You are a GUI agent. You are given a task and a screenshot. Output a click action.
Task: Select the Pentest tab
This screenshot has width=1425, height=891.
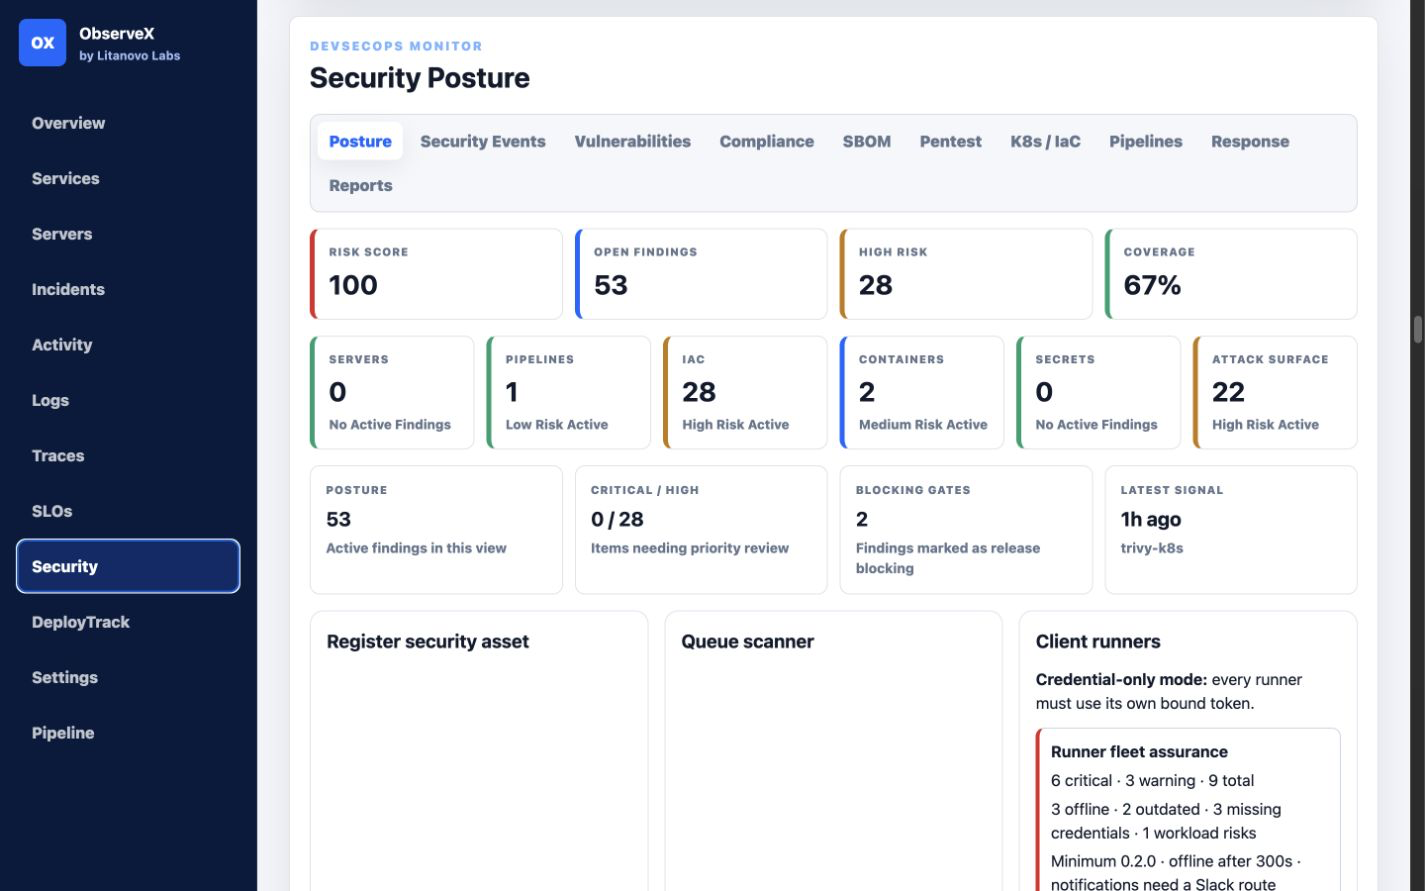pyautogui.click(x=950, y=141)
